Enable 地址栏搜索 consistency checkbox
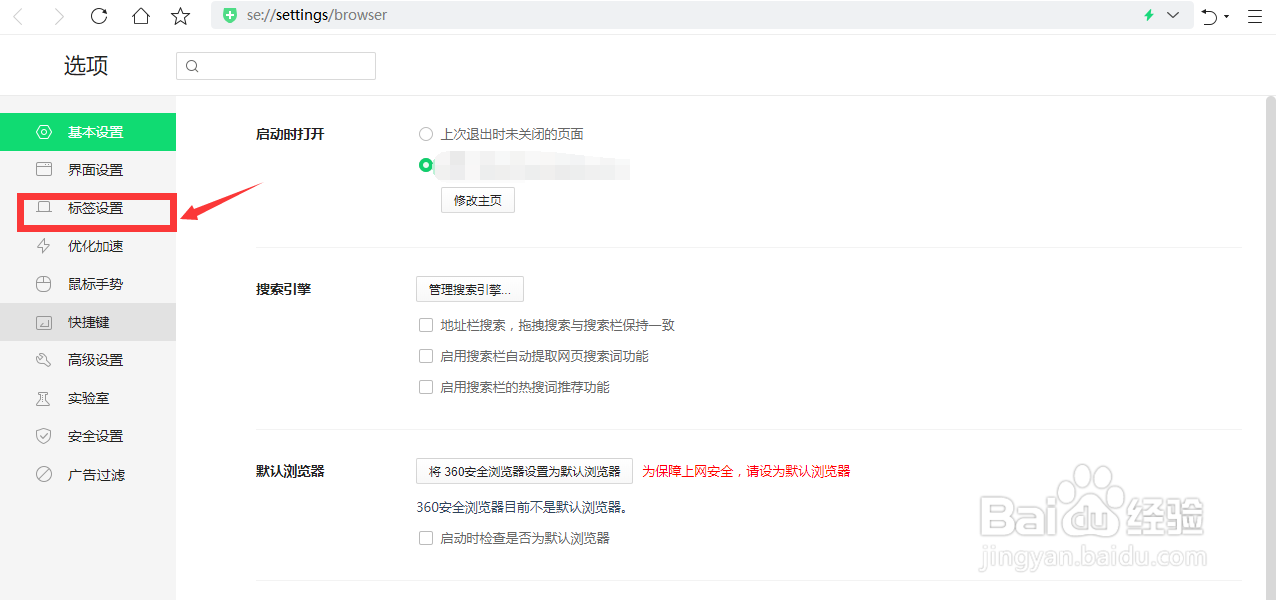The image size is (1276, 600). [x=426, y=325]
